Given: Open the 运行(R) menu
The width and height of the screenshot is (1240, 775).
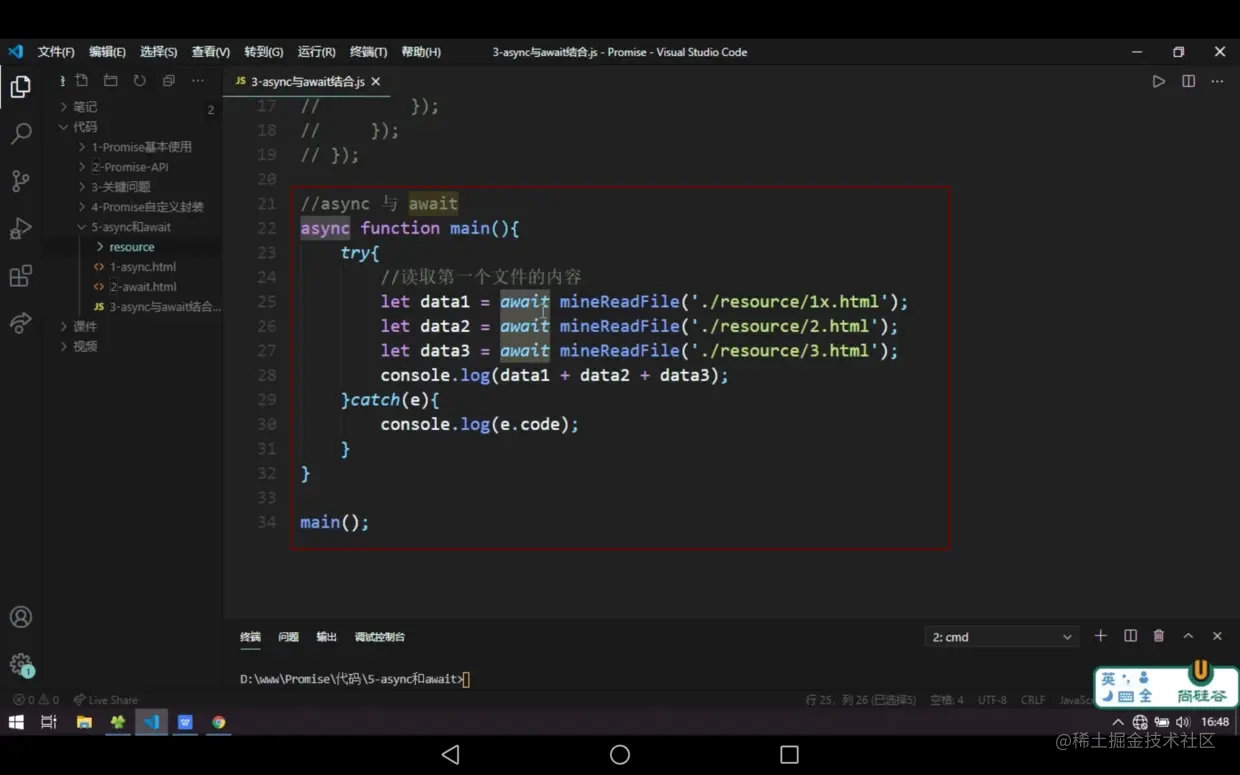Looking at the screenshot, I should [316, 52].
